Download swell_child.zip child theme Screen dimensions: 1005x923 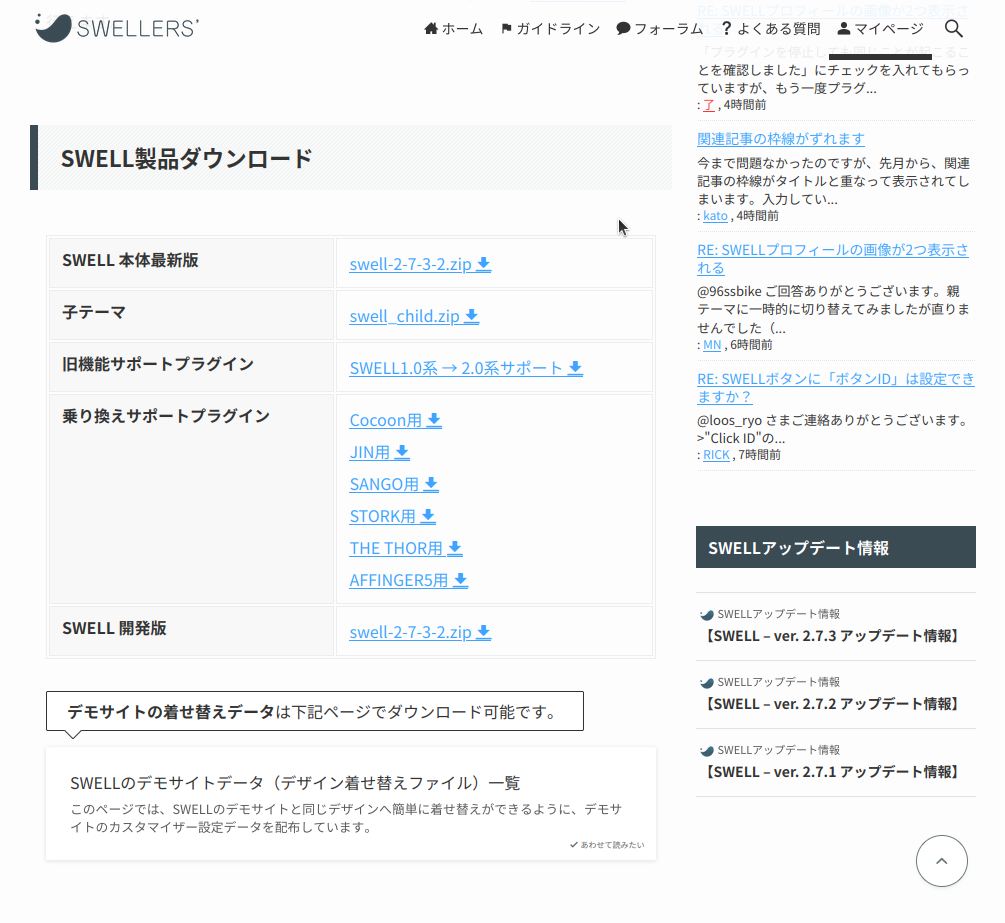414,316
